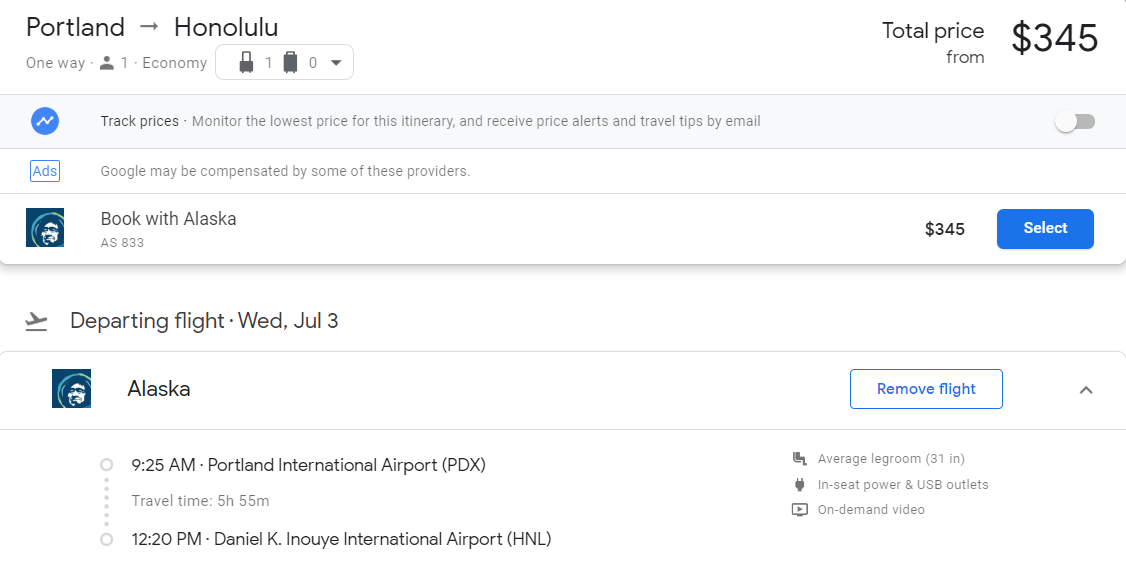
Task: Collapse the Alaska flight details chevron
Action: (x=1086, y=390)
